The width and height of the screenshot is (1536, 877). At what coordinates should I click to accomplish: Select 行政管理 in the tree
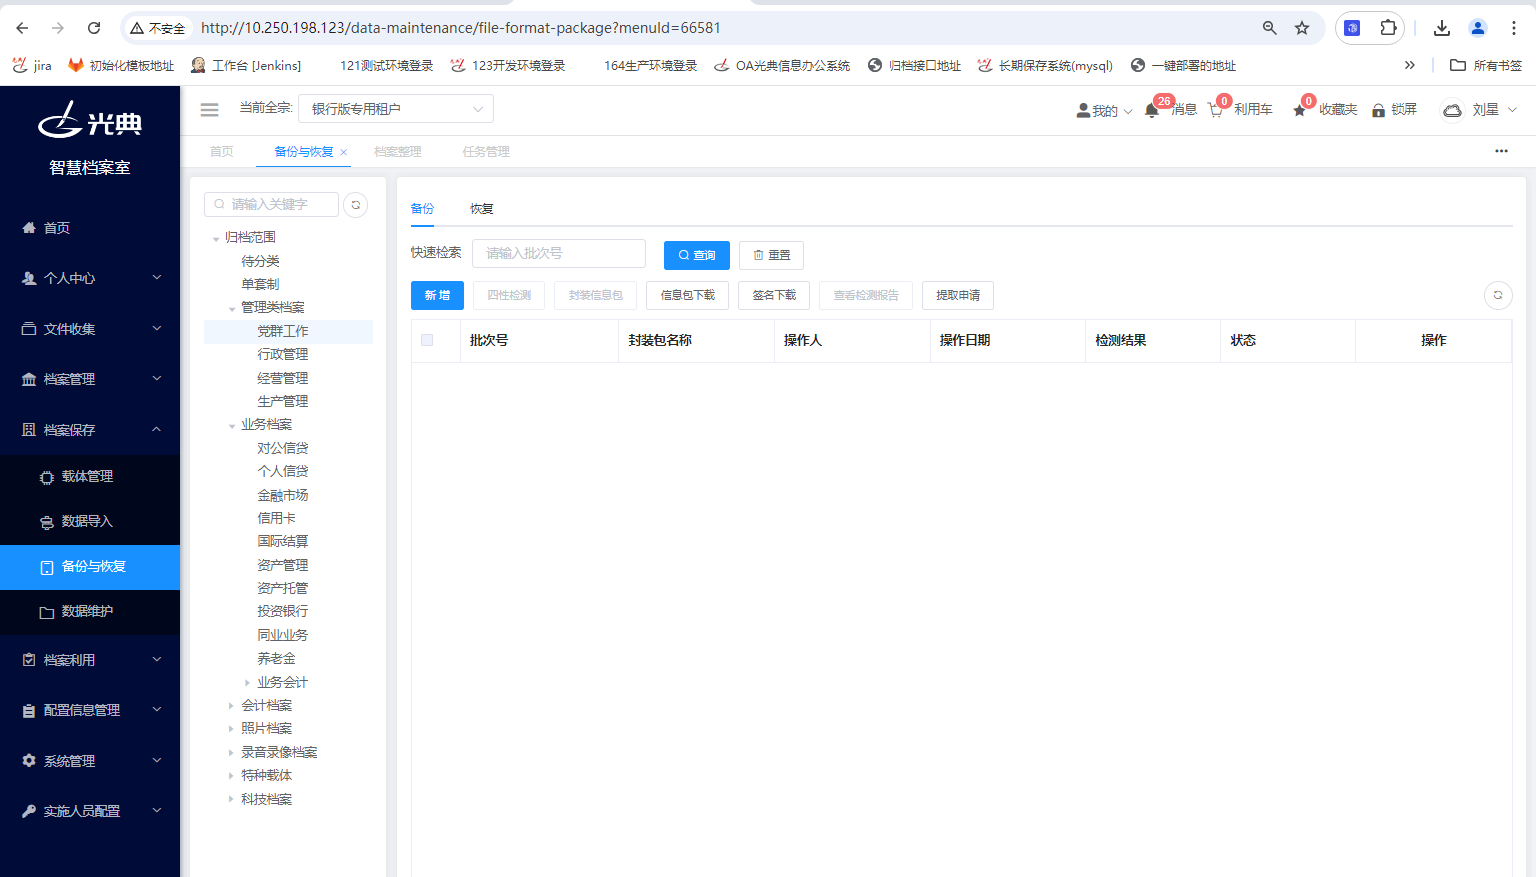(283, 355)
